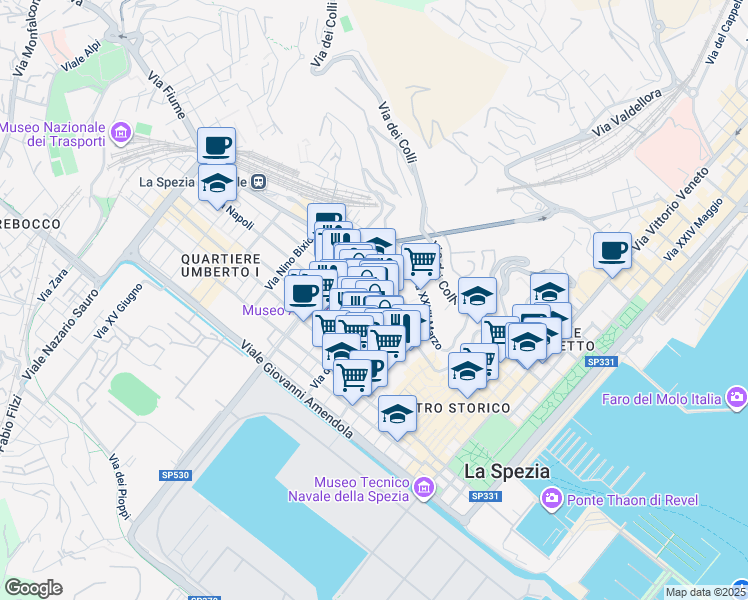Viewport: 748px width, 600px height.
Task: Click the Faro del Molo Italia camera icon
Action: [x=737, y=397]
